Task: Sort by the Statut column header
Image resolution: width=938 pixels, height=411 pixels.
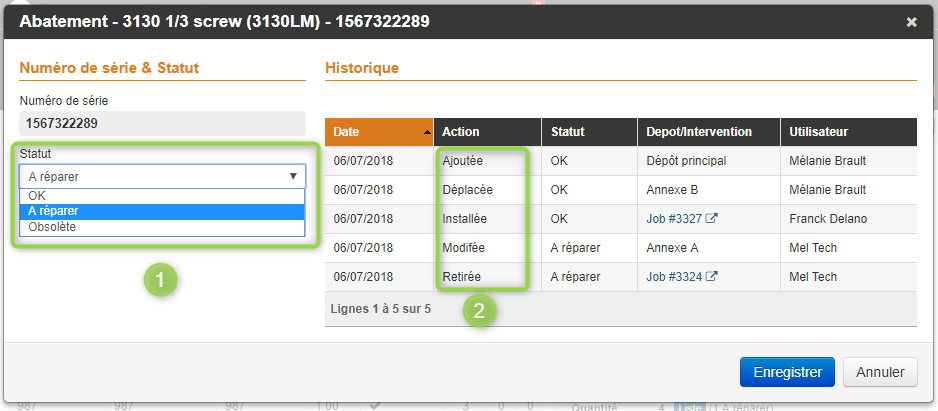Action: (589, 132)
